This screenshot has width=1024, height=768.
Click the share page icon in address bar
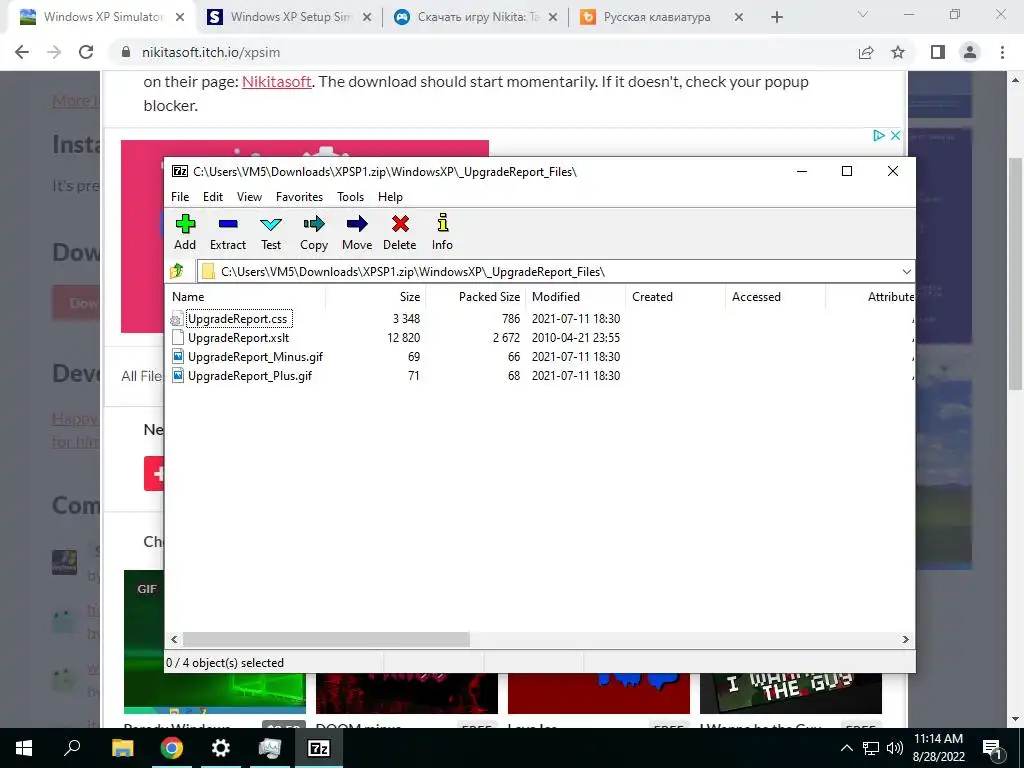(866, 52)
